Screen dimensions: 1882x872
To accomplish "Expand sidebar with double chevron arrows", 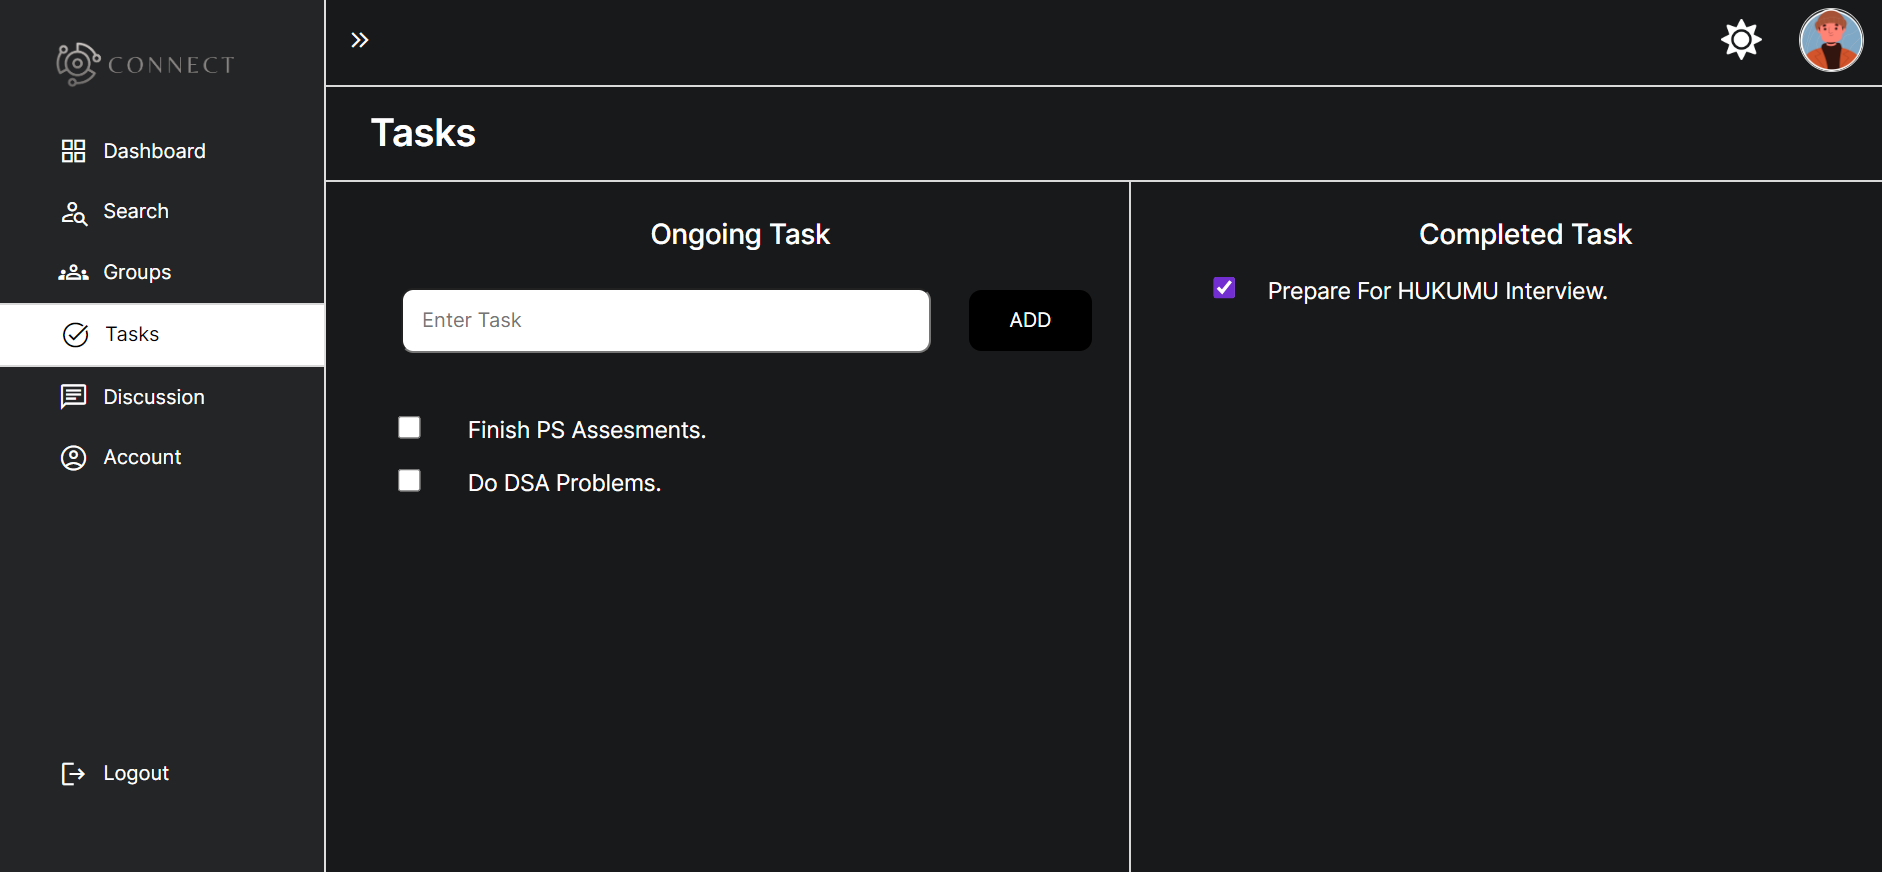I will (360, 40).
